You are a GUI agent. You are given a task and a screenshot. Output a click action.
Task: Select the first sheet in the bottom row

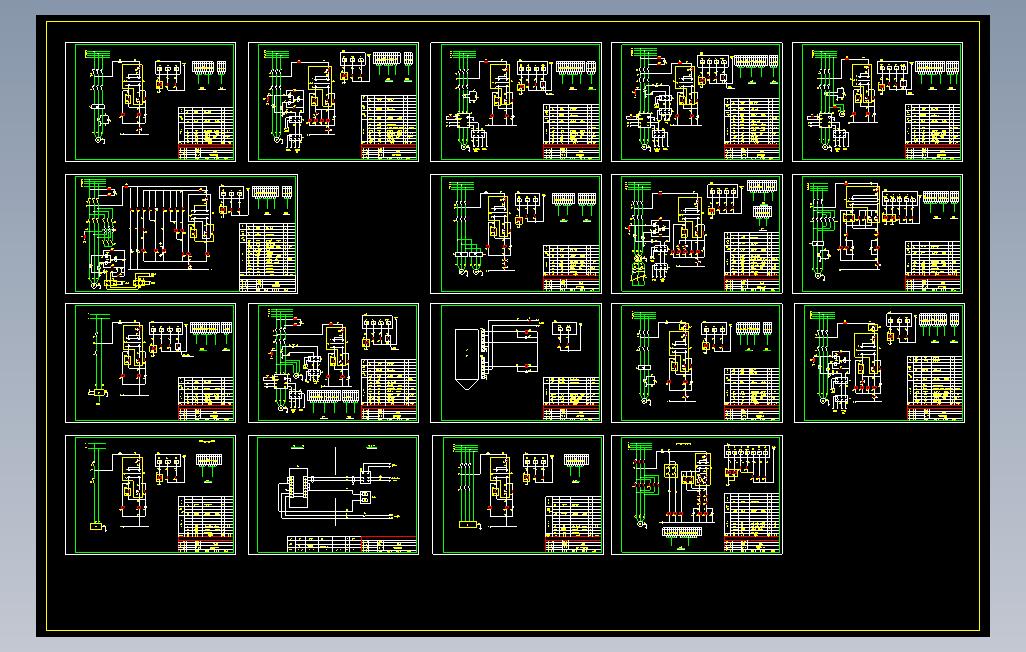click(x=150, y=495)
